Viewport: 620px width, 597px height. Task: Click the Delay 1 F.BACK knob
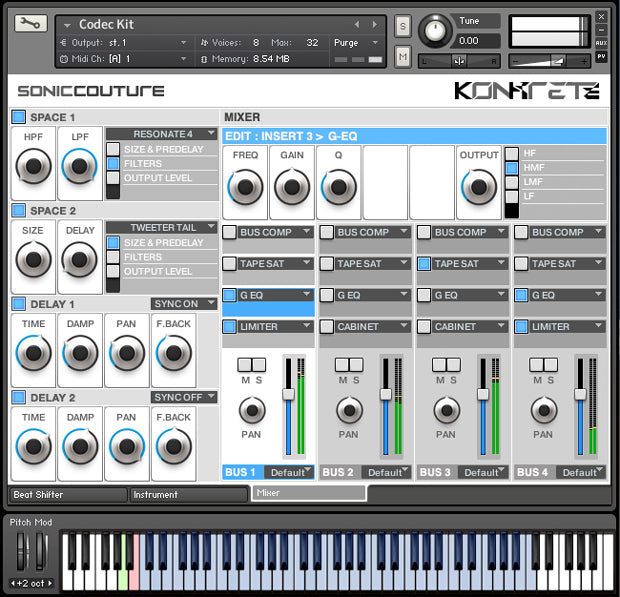pos(174,353)
